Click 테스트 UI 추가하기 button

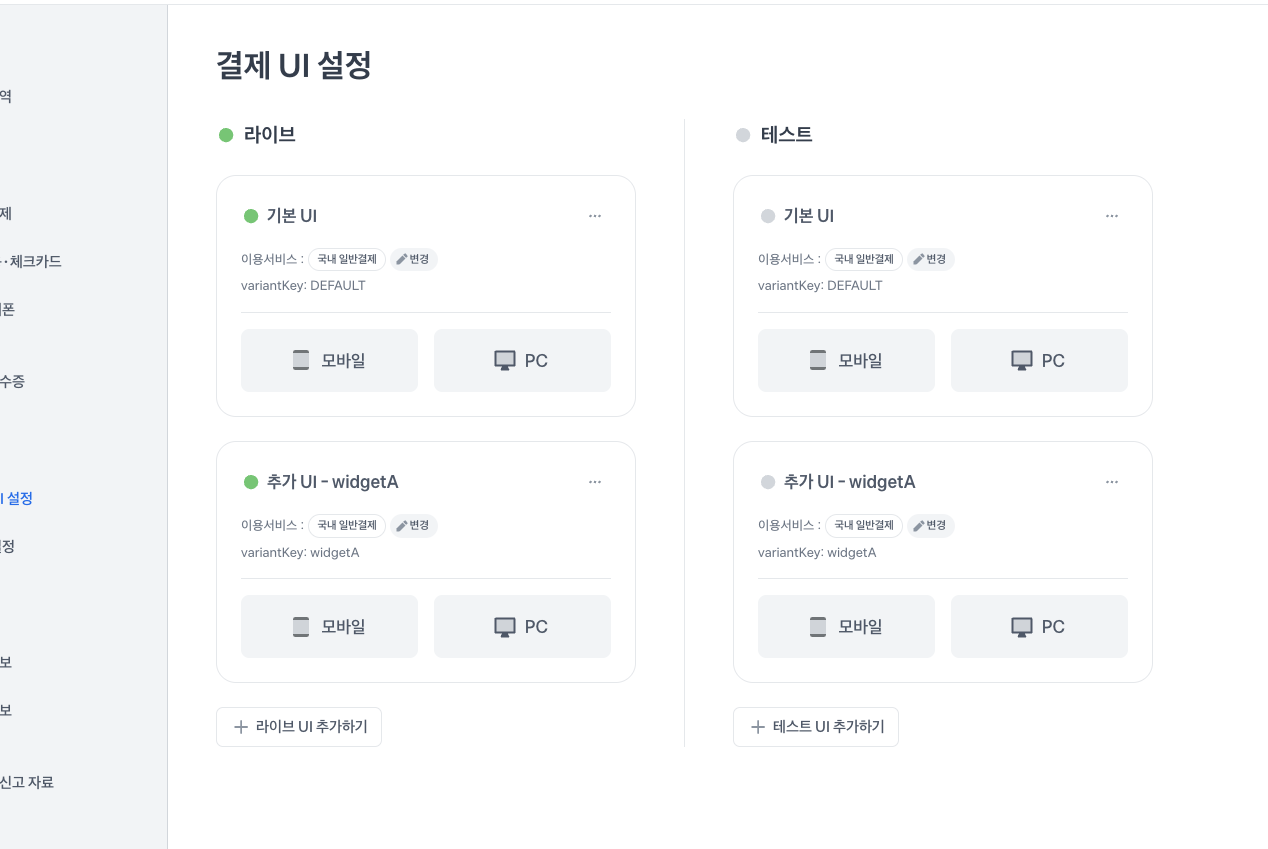816,727
